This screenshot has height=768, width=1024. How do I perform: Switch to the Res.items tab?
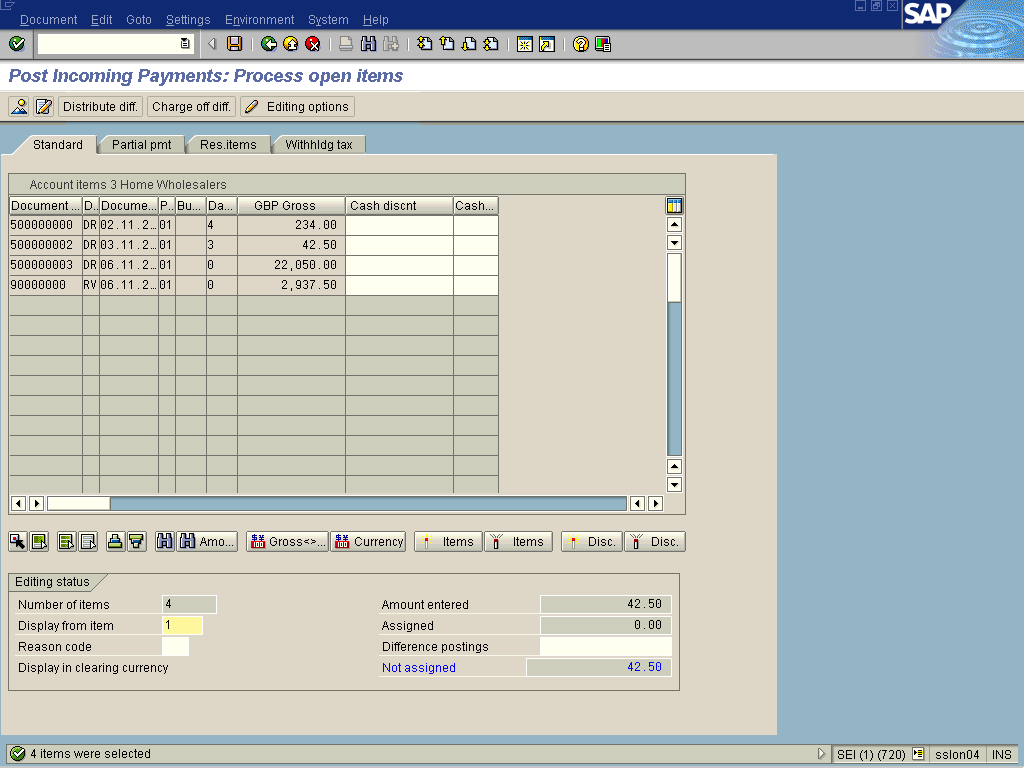(x=228, y=145)
